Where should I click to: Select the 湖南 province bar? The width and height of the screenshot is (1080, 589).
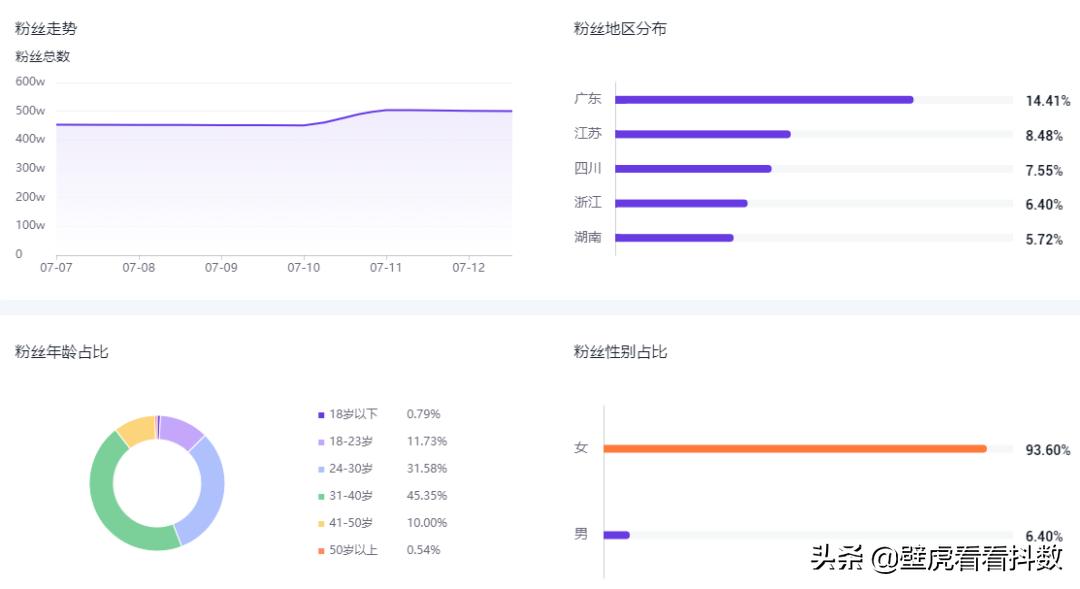675,237
